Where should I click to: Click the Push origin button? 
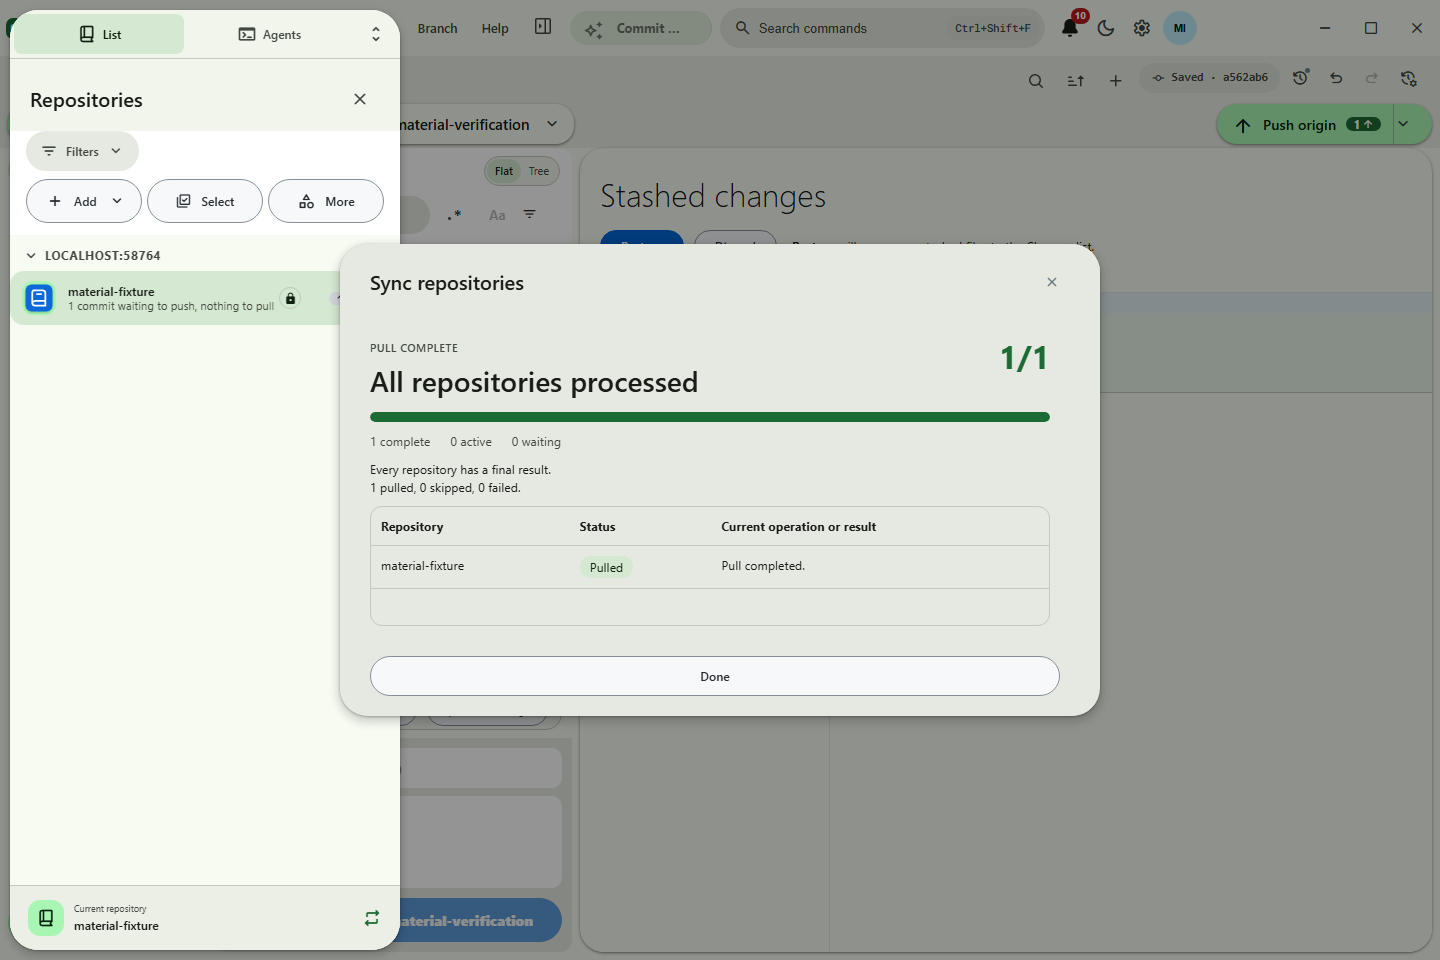(1305, 124)
